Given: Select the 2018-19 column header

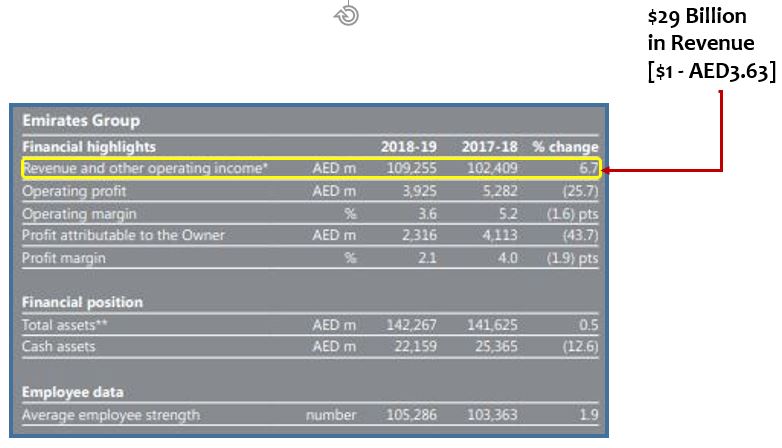Looking at the screenshot, I should 408,146.
